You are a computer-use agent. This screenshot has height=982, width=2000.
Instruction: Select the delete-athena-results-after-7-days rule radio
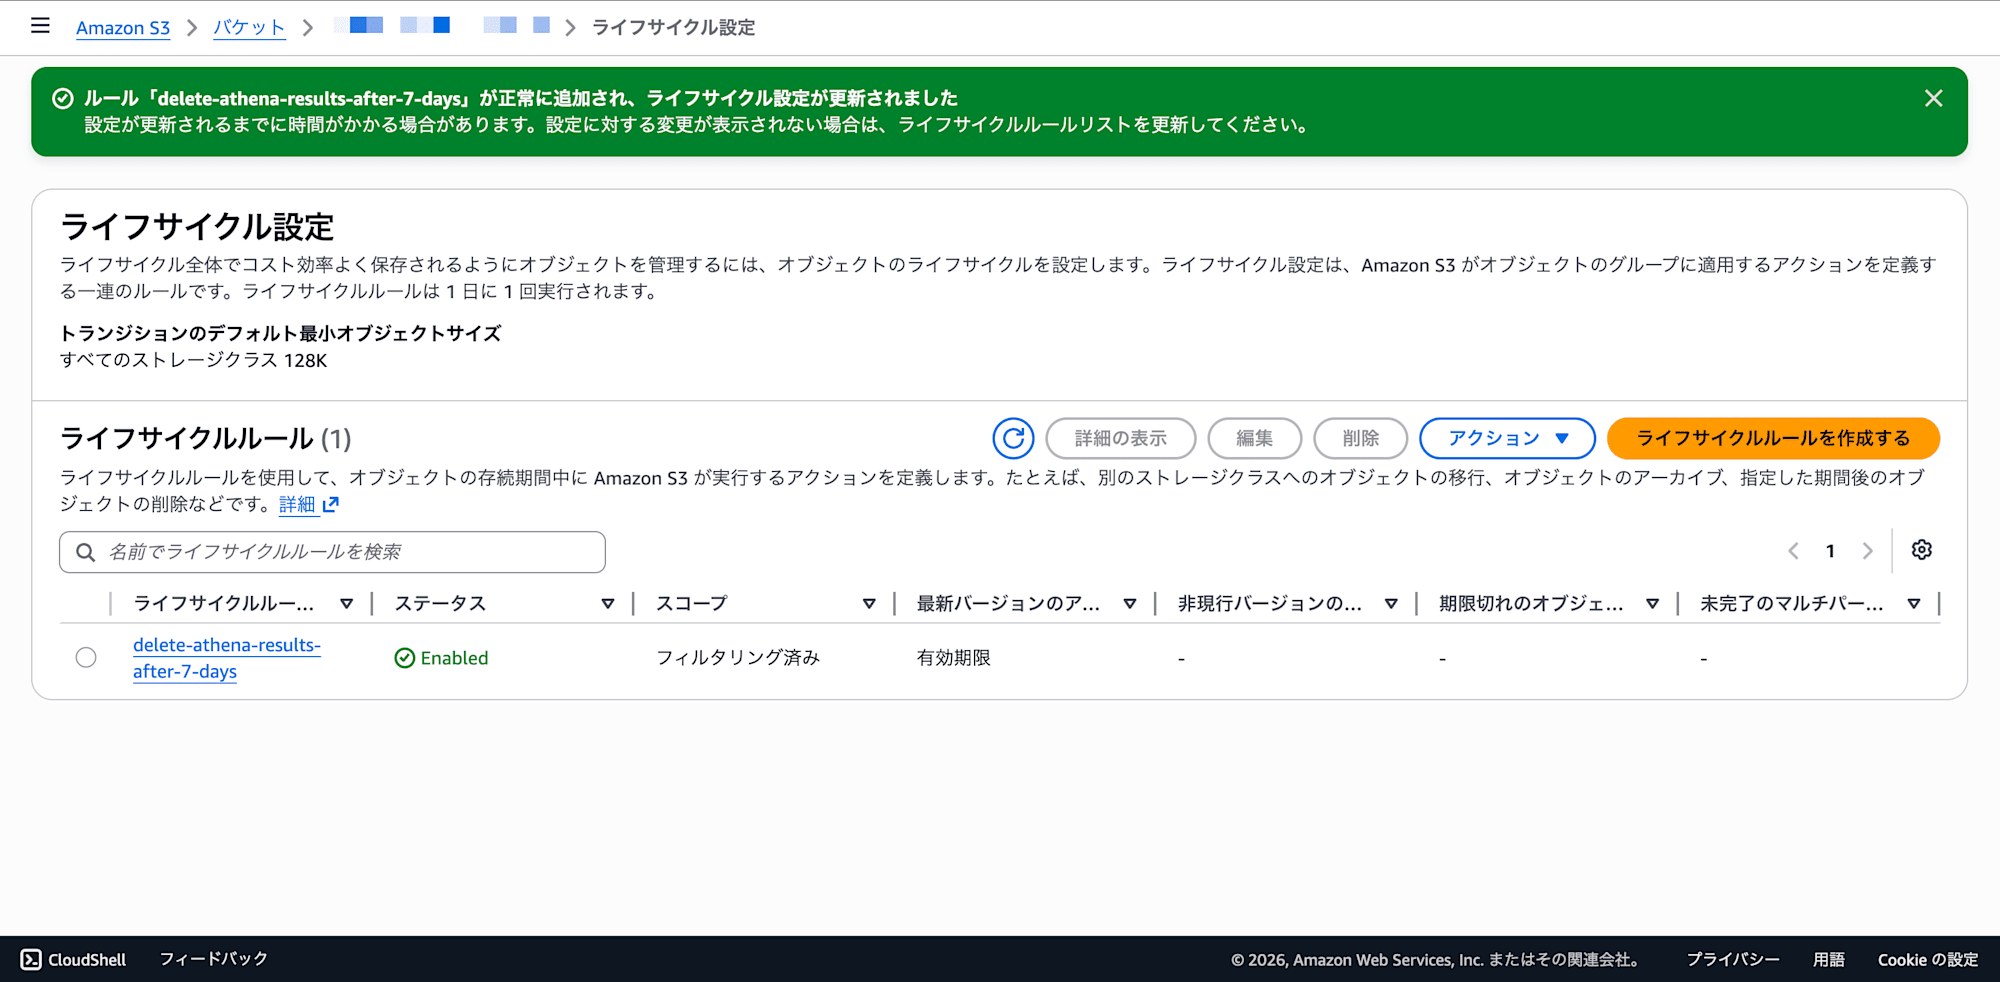point(86,657)
